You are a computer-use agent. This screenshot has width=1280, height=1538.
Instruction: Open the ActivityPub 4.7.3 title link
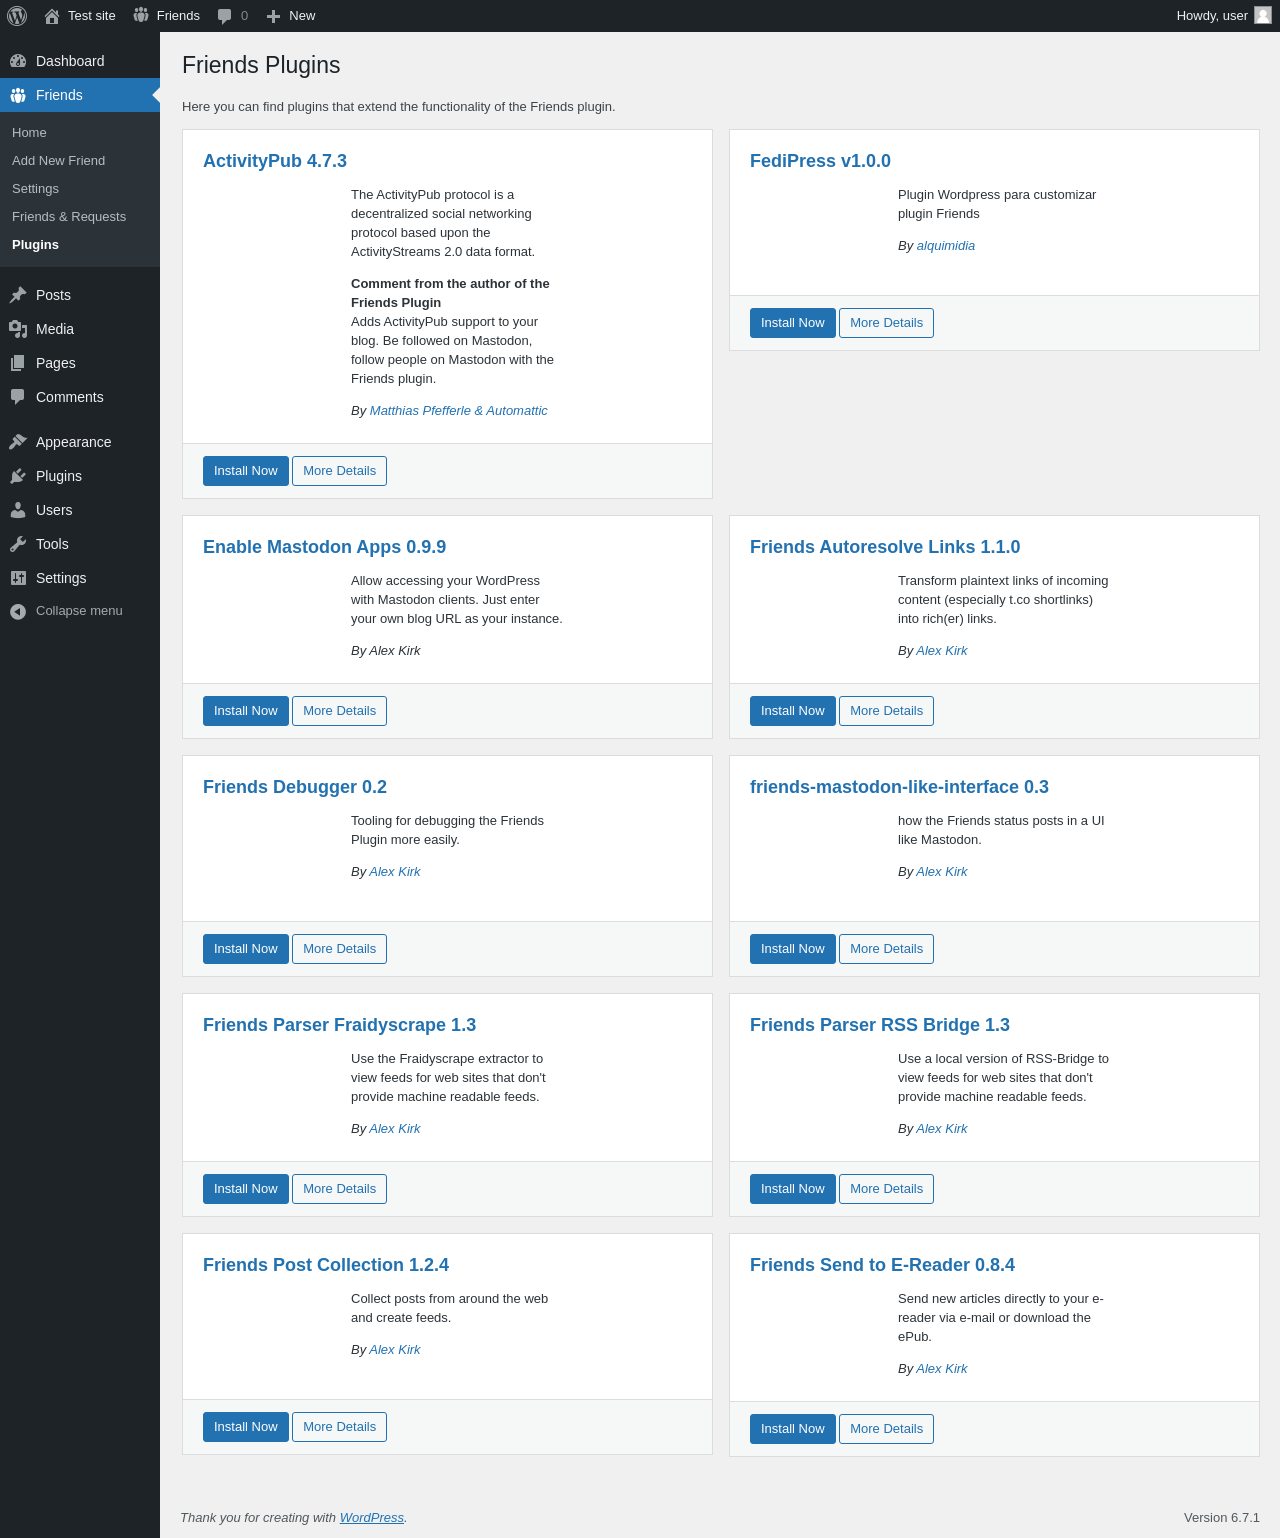275,161
